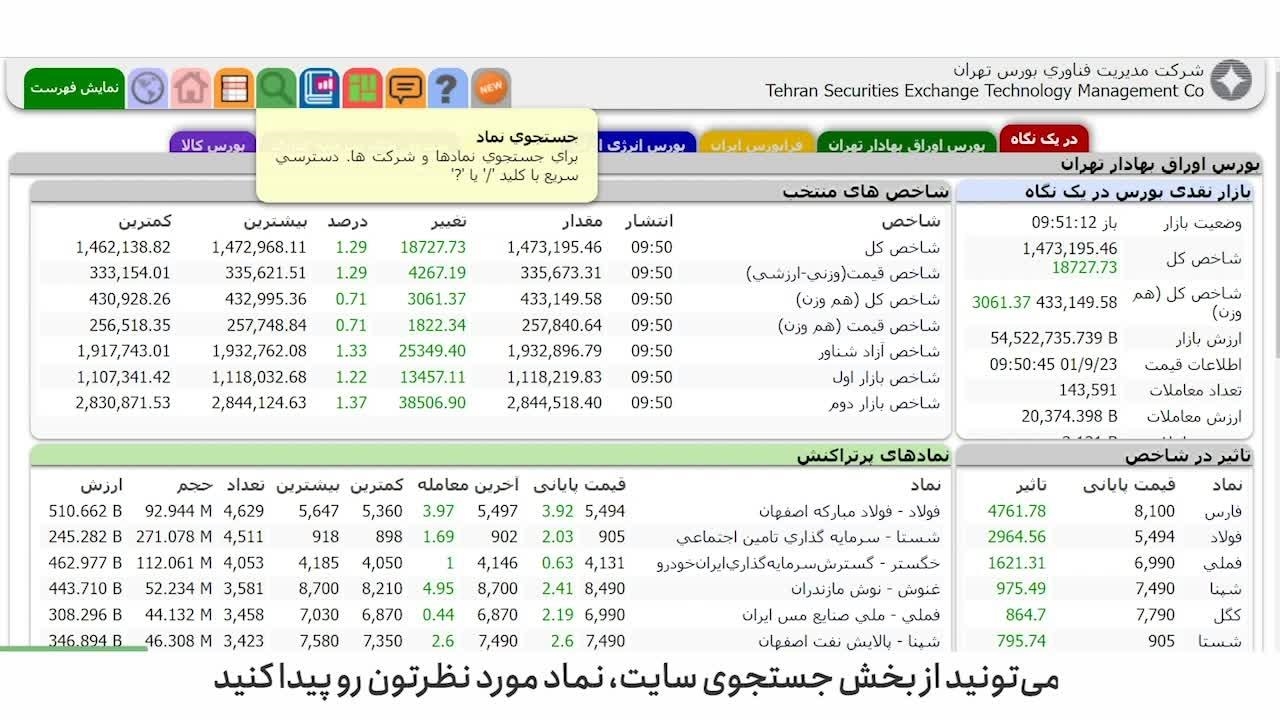Click the orange NEW badge icon

click(x=490, y=89)
